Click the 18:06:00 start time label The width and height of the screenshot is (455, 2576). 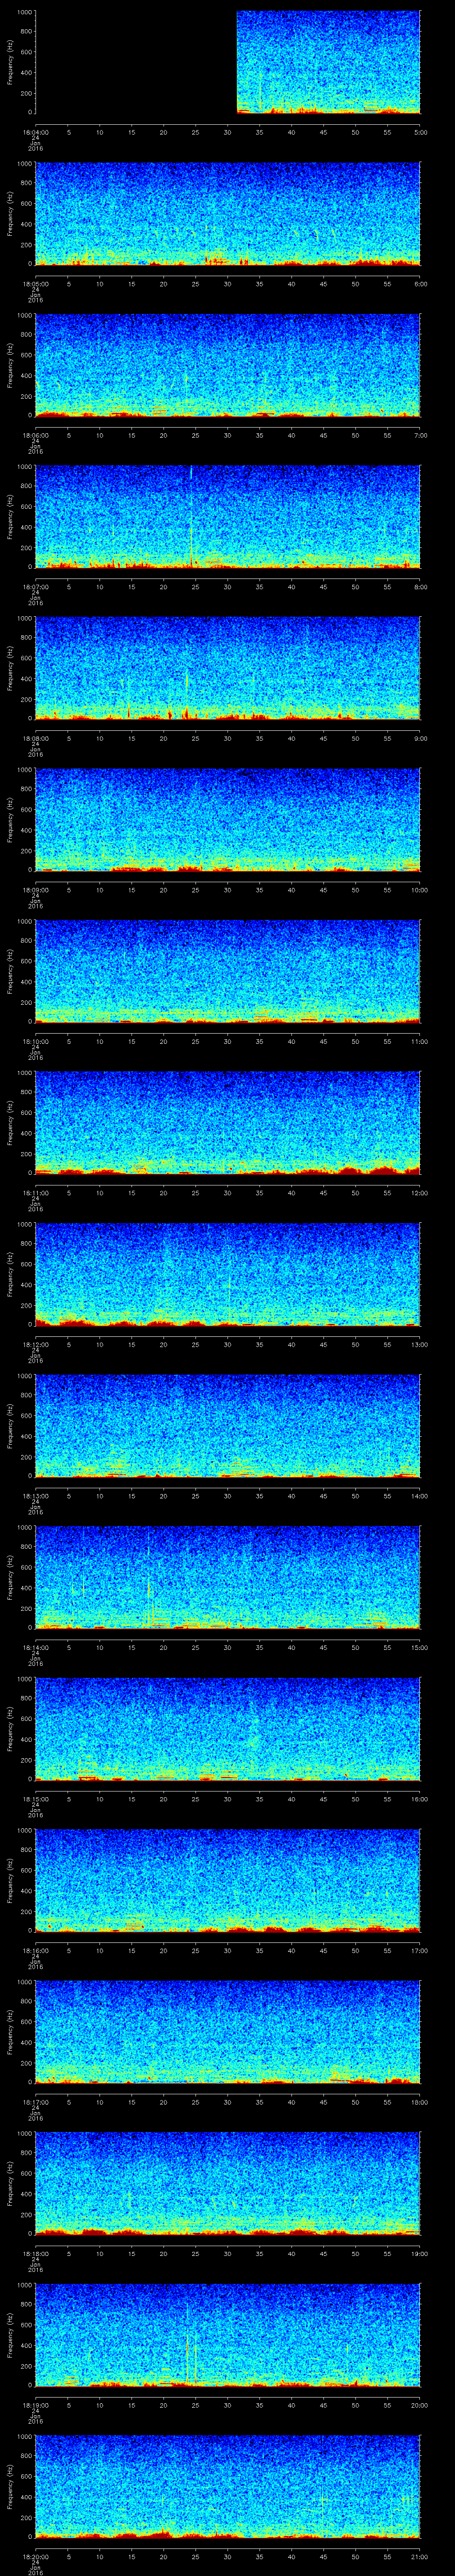point(35,434)
